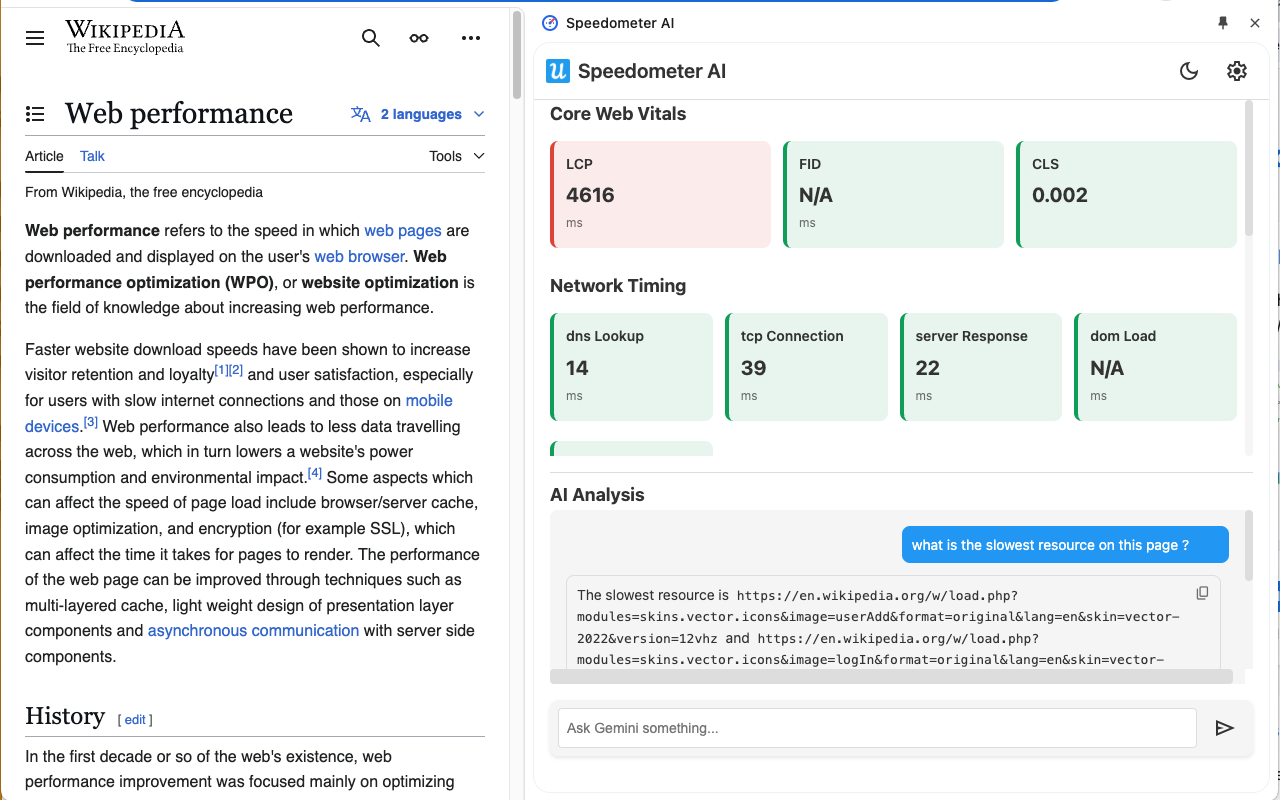Send the message with the arrow icon

click(1225, 728)
